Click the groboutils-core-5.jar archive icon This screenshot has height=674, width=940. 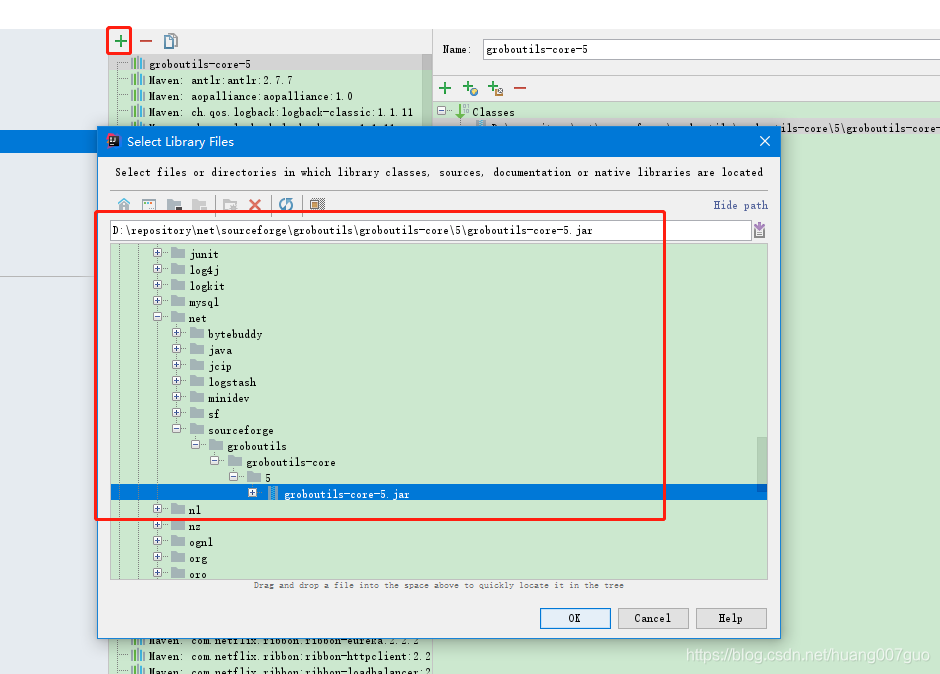pos(273,493)
